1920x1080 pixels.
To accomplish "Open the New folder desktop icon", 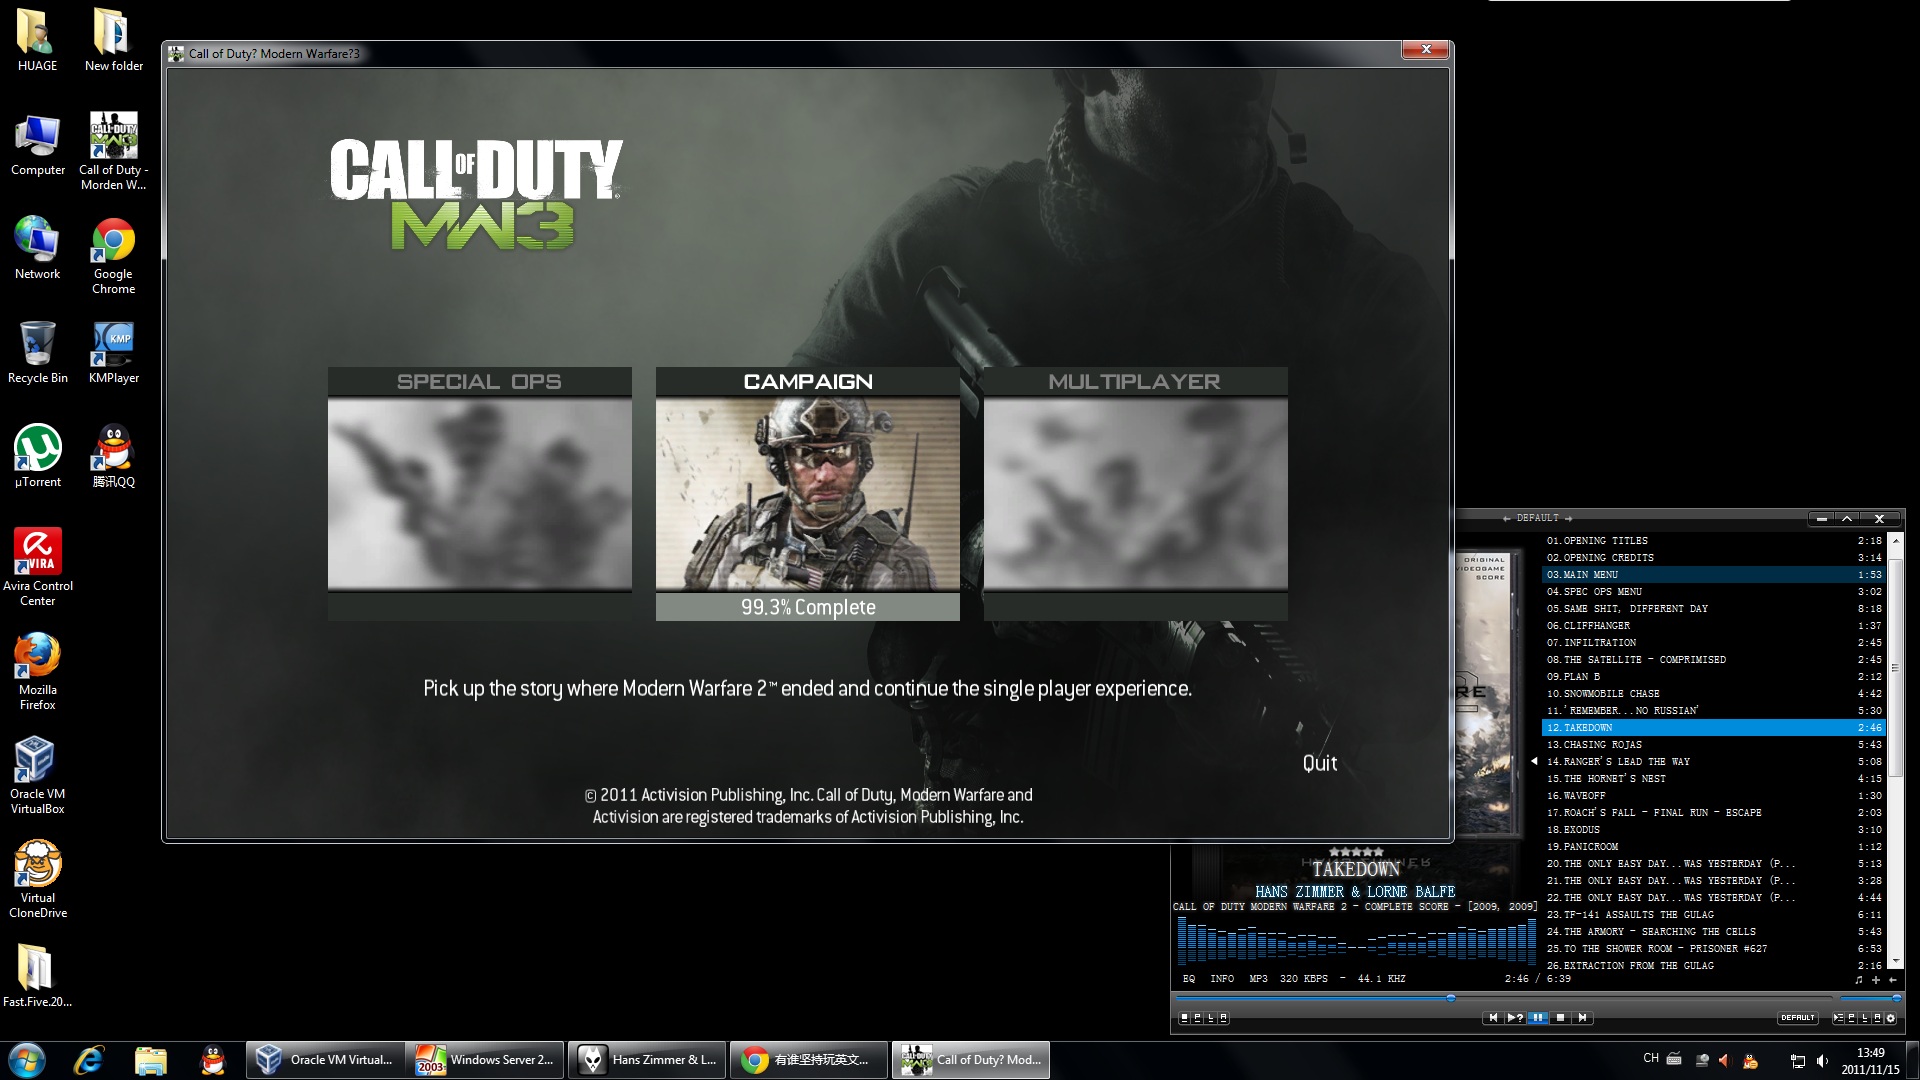I will coord(113,40).
